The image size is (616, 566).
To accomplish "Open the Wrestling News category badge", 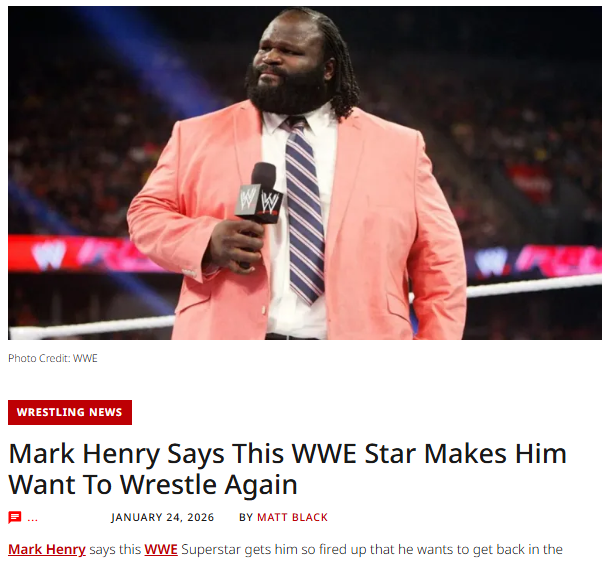I will click(x=70, y=412).
